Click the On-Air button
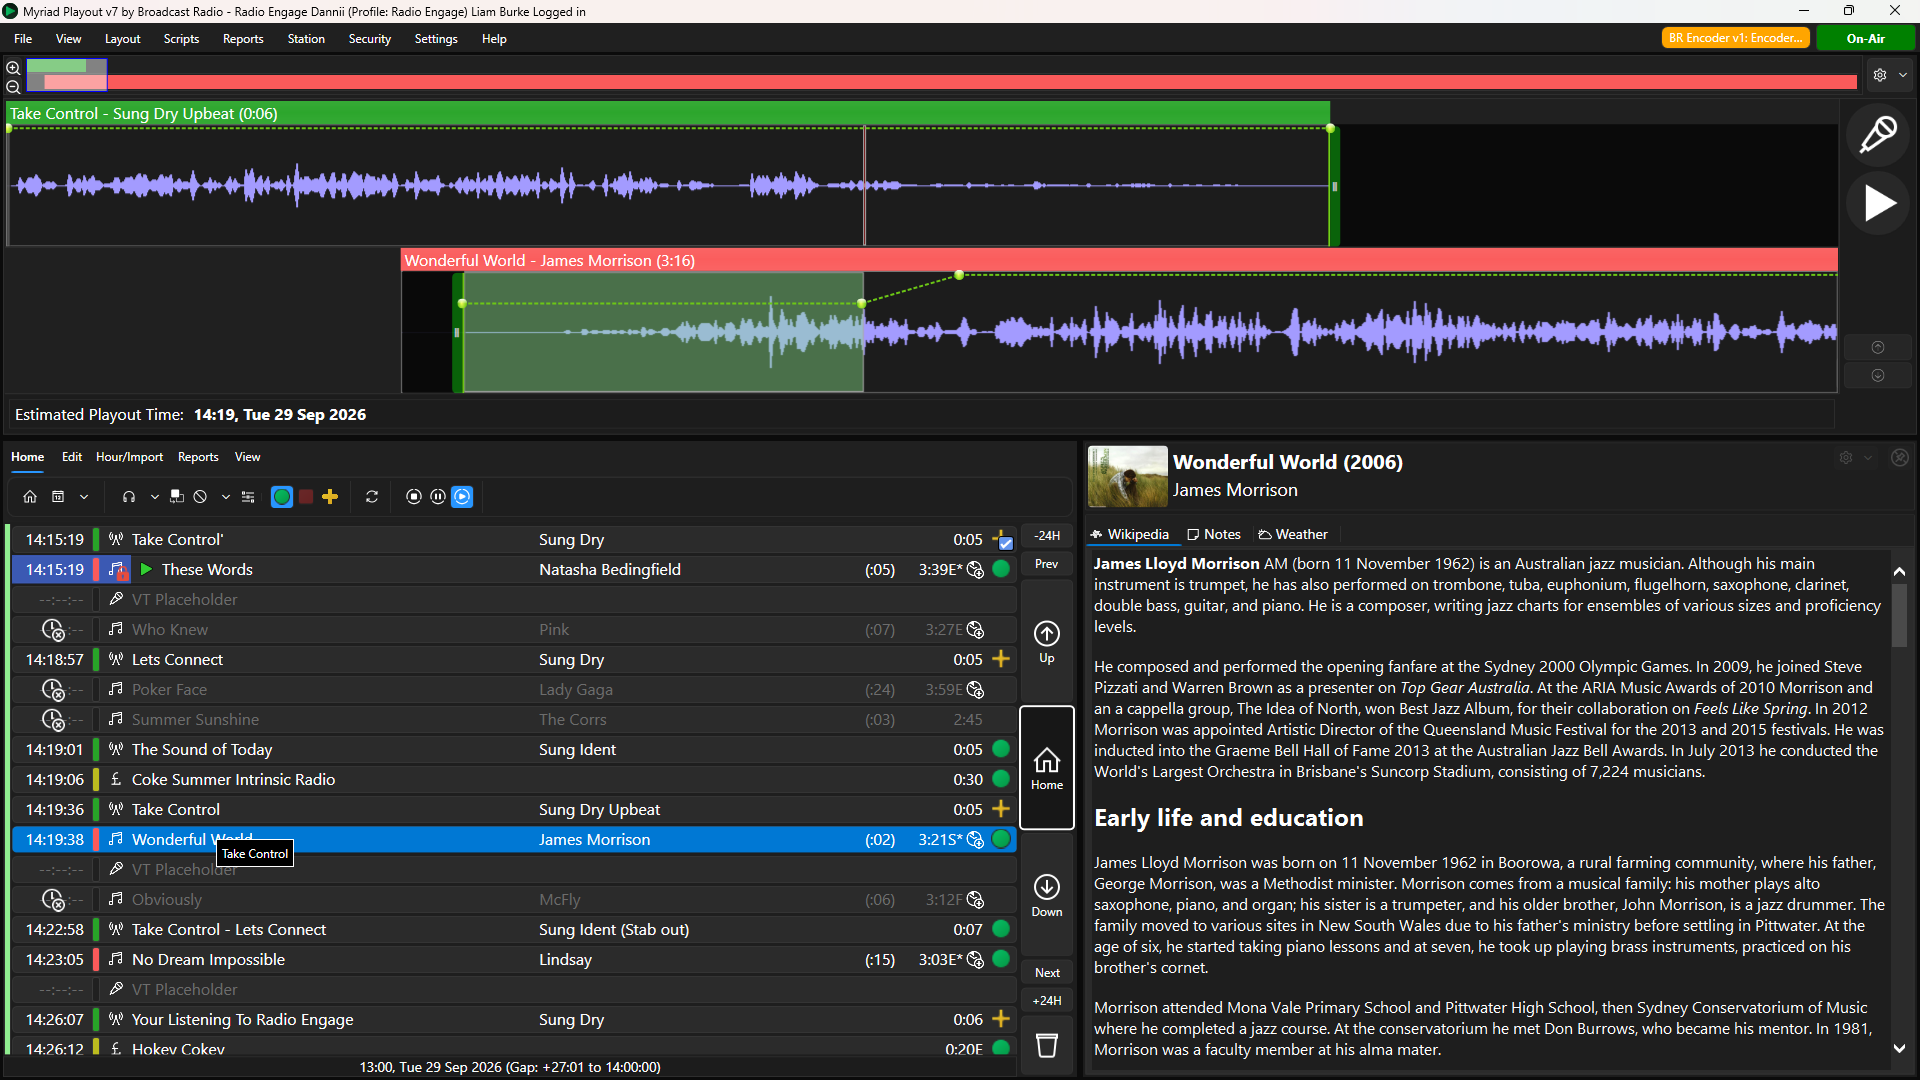Screen dimensions: 1920x1080 click(x=1865, y=39)
